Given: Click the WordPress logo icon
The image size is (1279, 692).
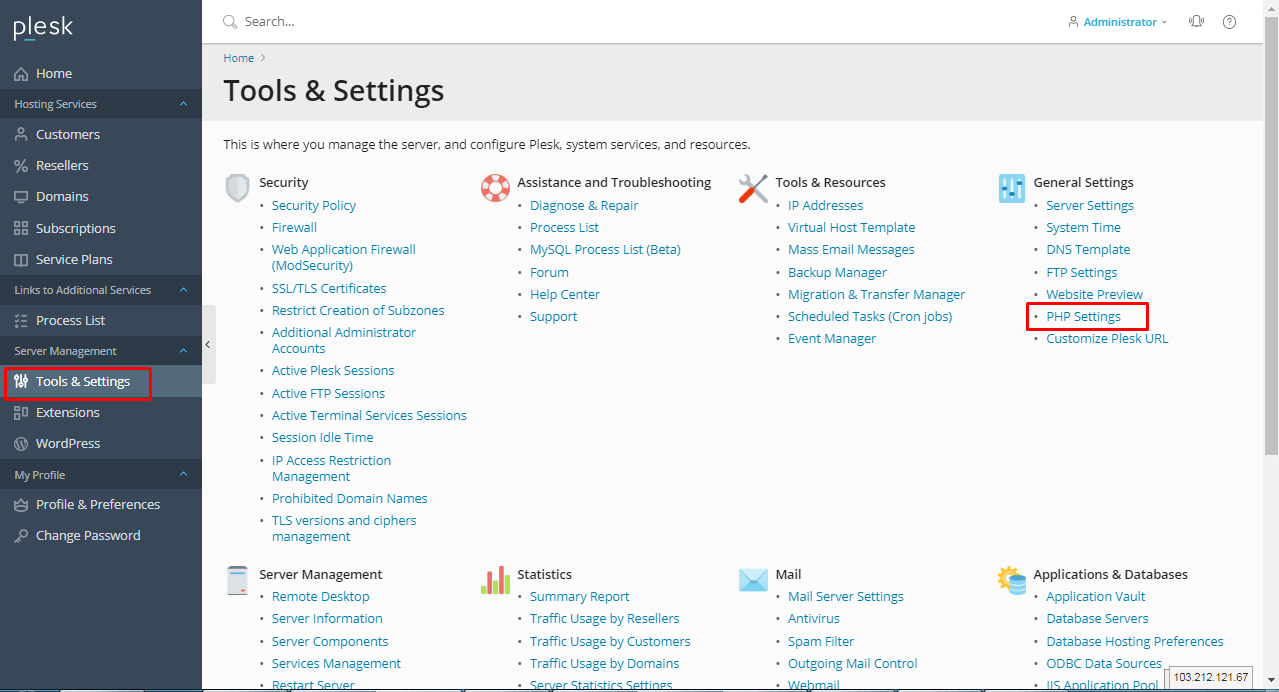Looking at the screenshot, I should tap(21, 444).
